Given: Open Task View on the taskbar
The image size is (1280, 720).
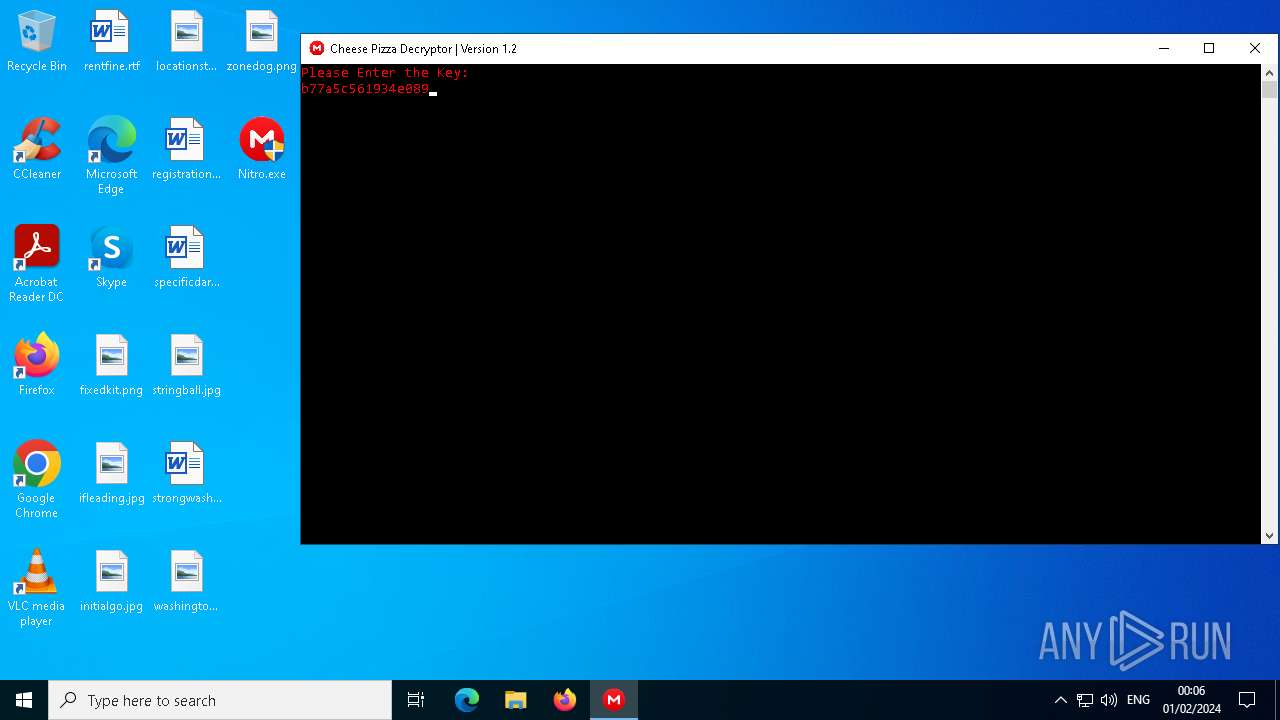Looking at the screenshot, I should 416,700.
